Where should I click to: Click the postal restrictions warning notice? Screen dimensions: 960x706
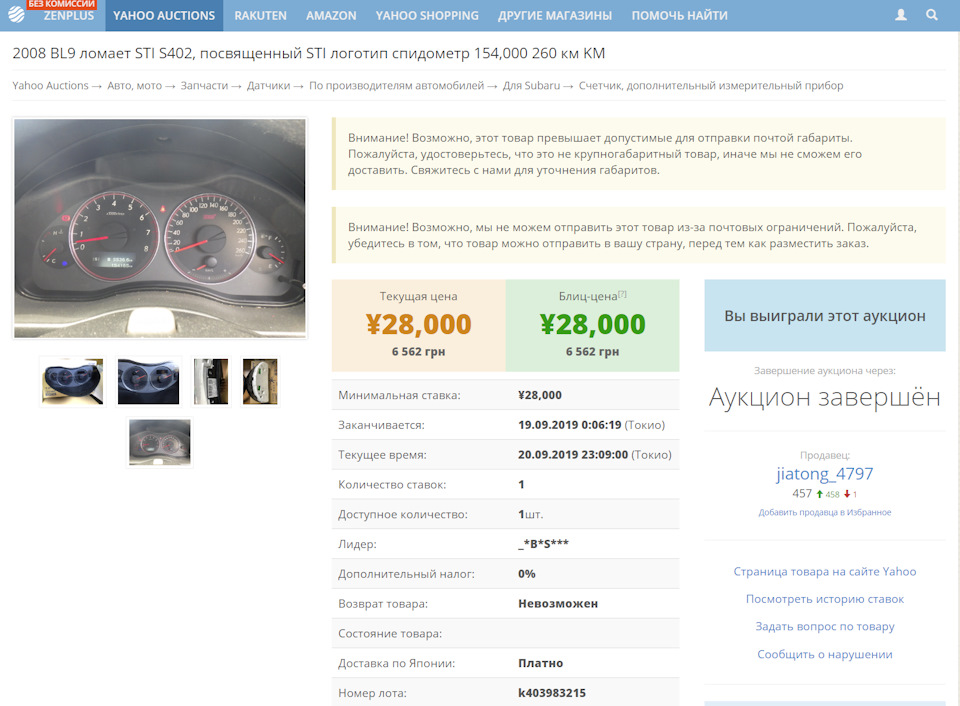click(639, 235)
